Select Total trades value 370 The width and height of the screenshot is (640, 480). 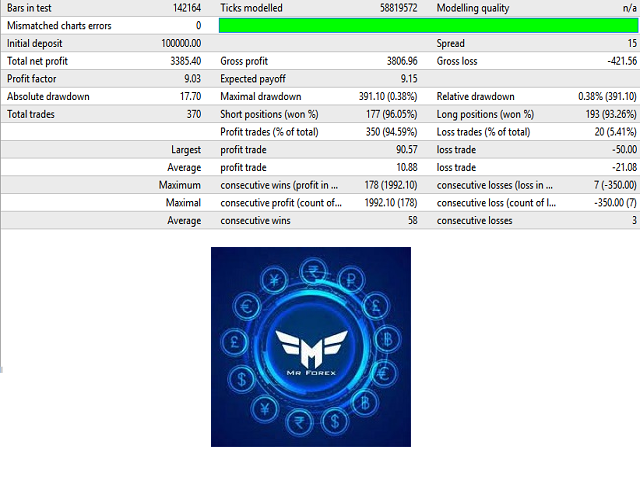click(194, 114)
